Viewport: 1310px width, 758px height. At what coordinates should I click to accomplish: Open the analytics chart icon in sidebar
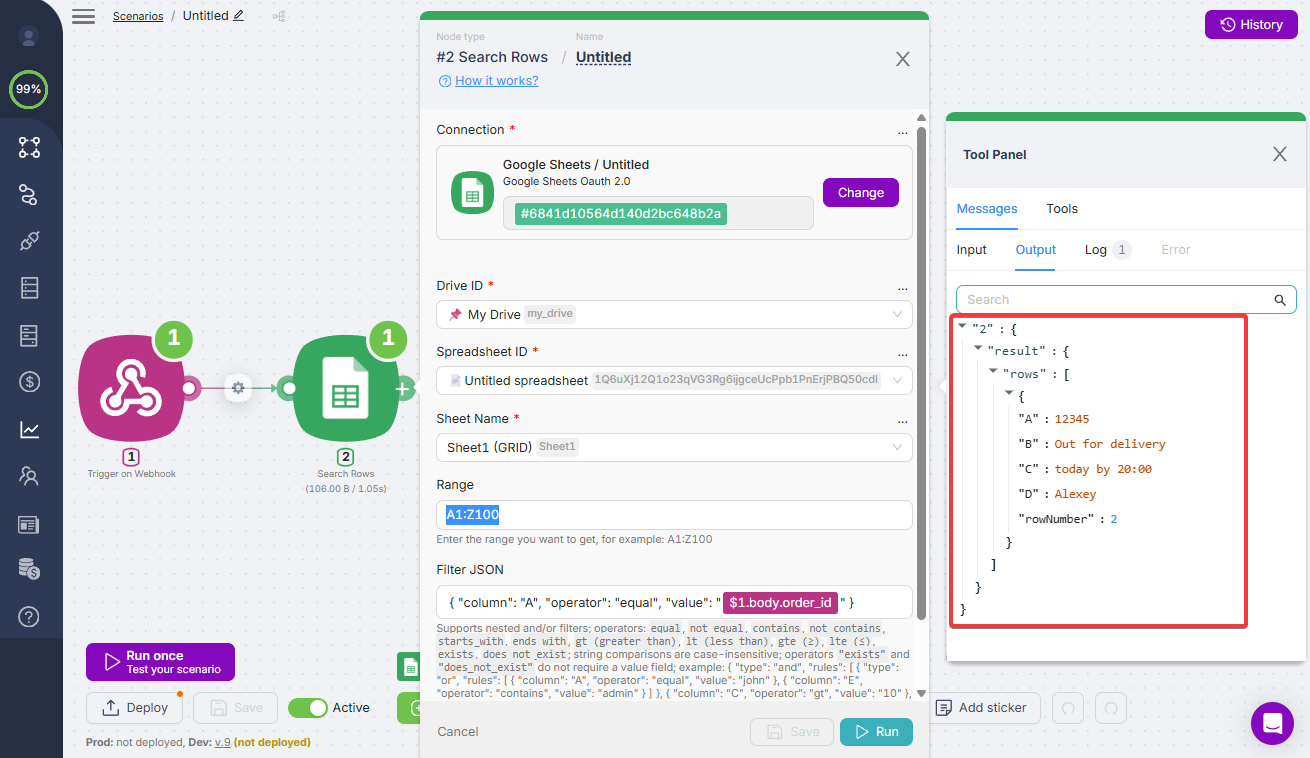point(29,429)
